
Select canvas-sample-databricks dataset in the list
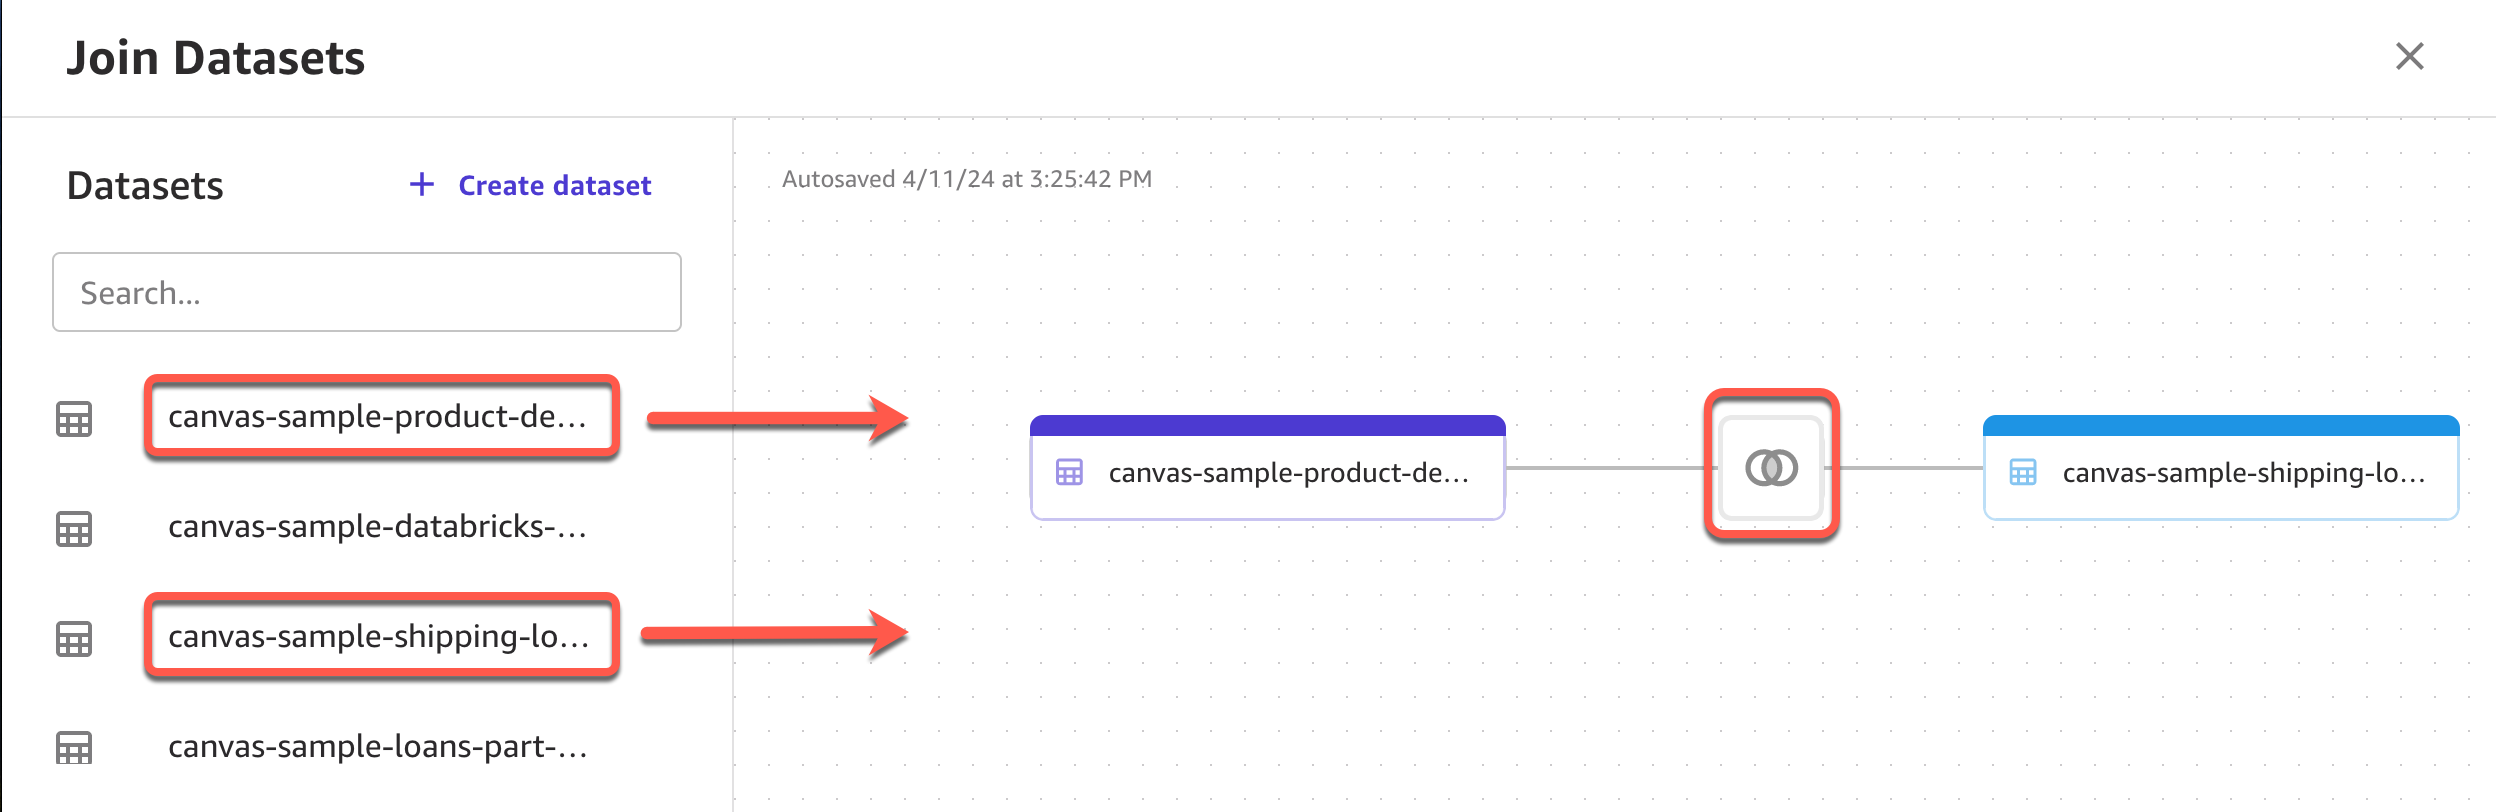[378, 526]
